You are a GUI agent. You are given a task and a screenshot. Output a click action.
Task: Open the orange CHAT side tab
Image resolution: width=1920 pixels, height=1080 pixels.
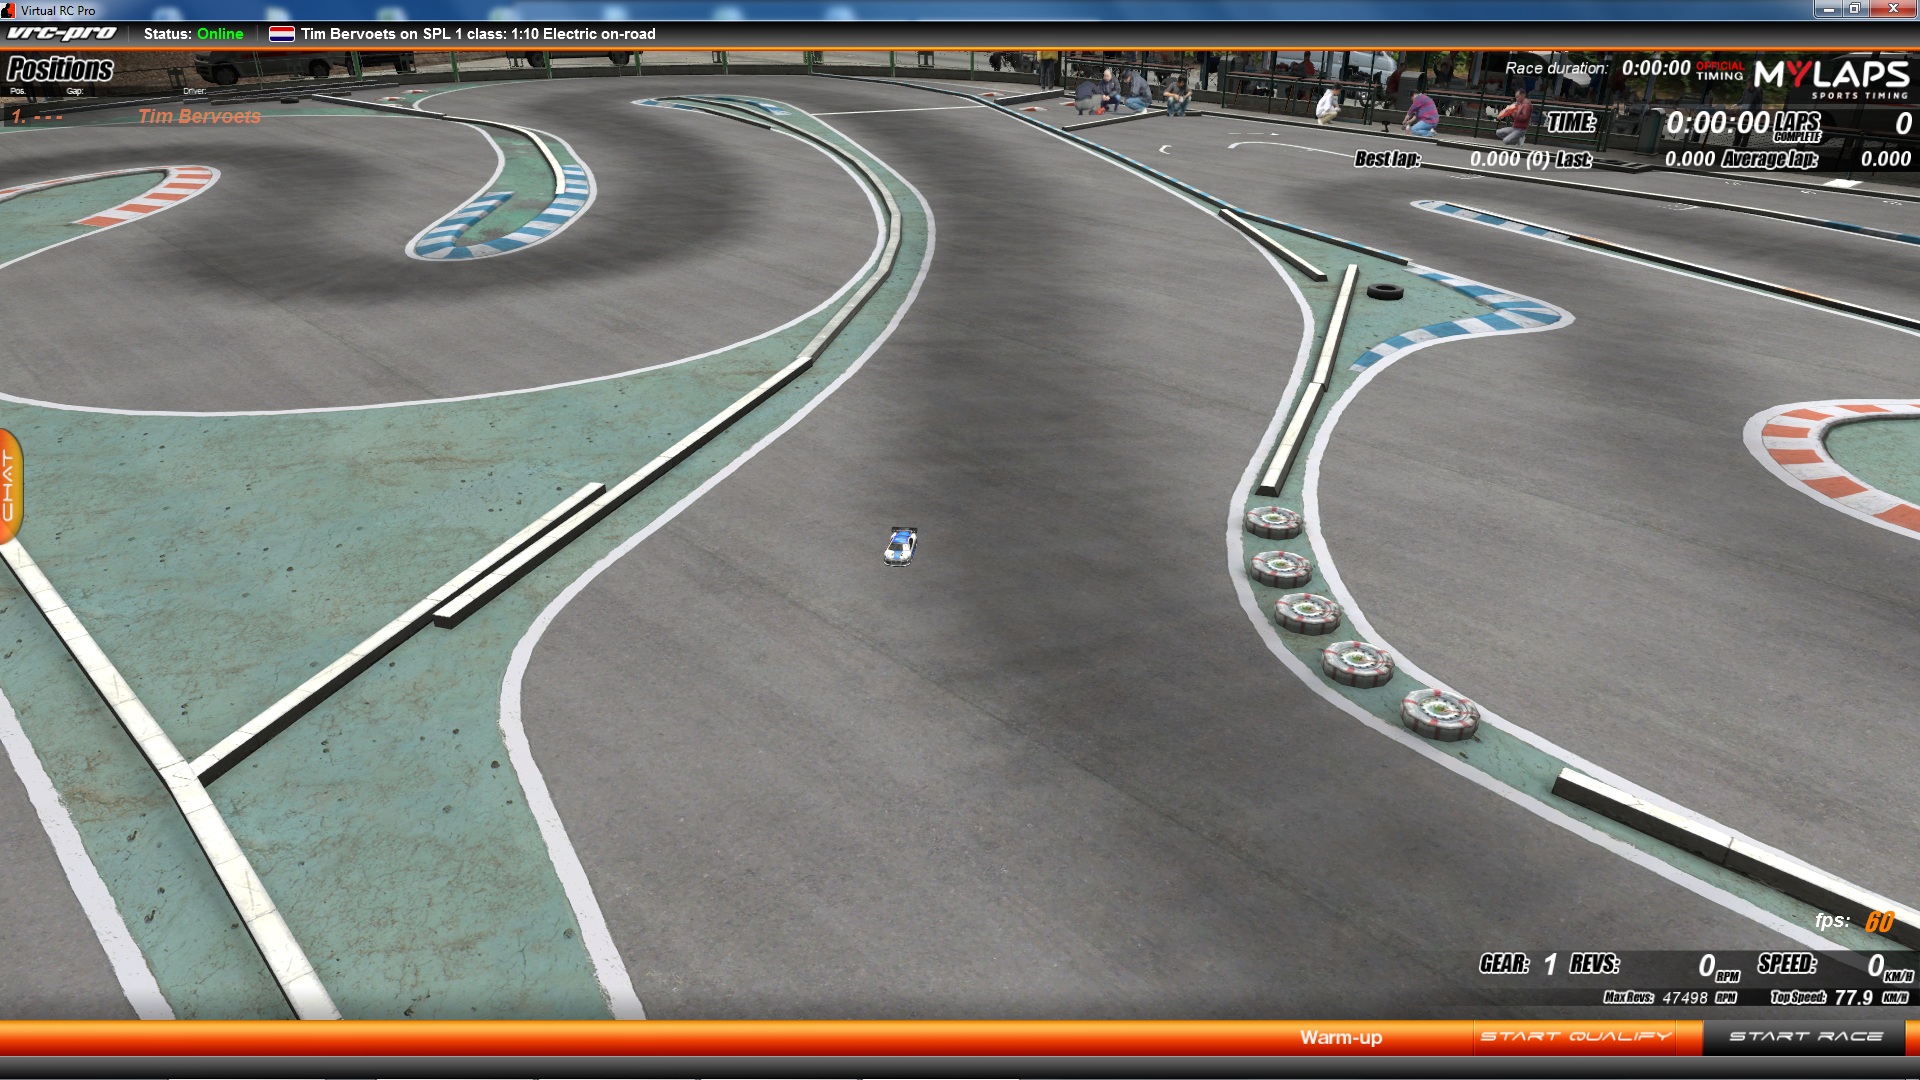(x=10, y=486)
